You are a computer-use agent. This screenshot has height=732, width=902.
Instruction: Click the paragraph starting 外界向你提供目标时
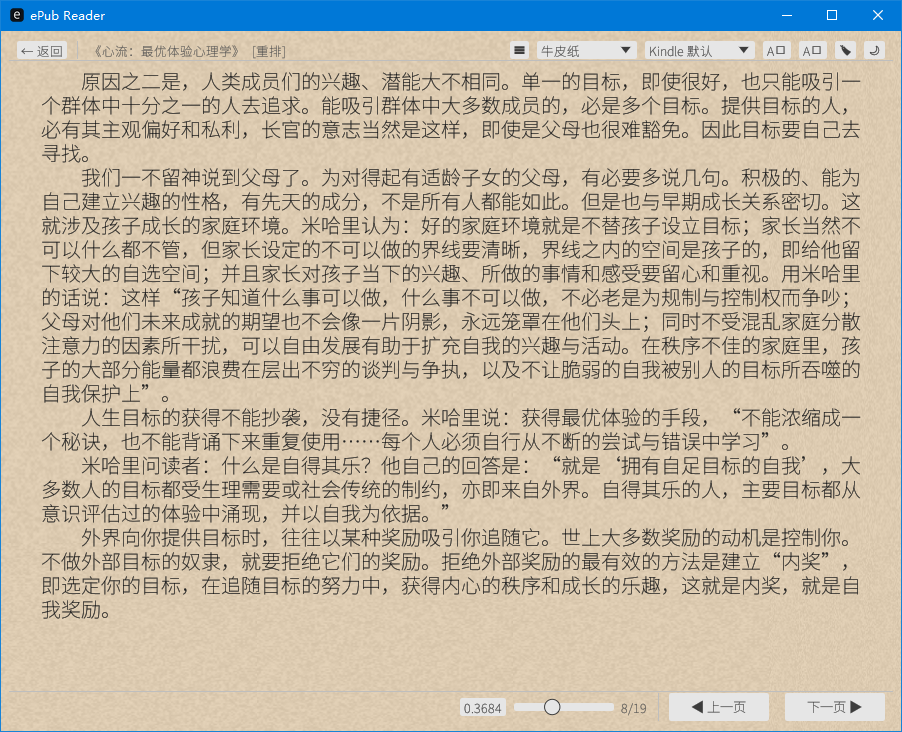coord(451,573)
